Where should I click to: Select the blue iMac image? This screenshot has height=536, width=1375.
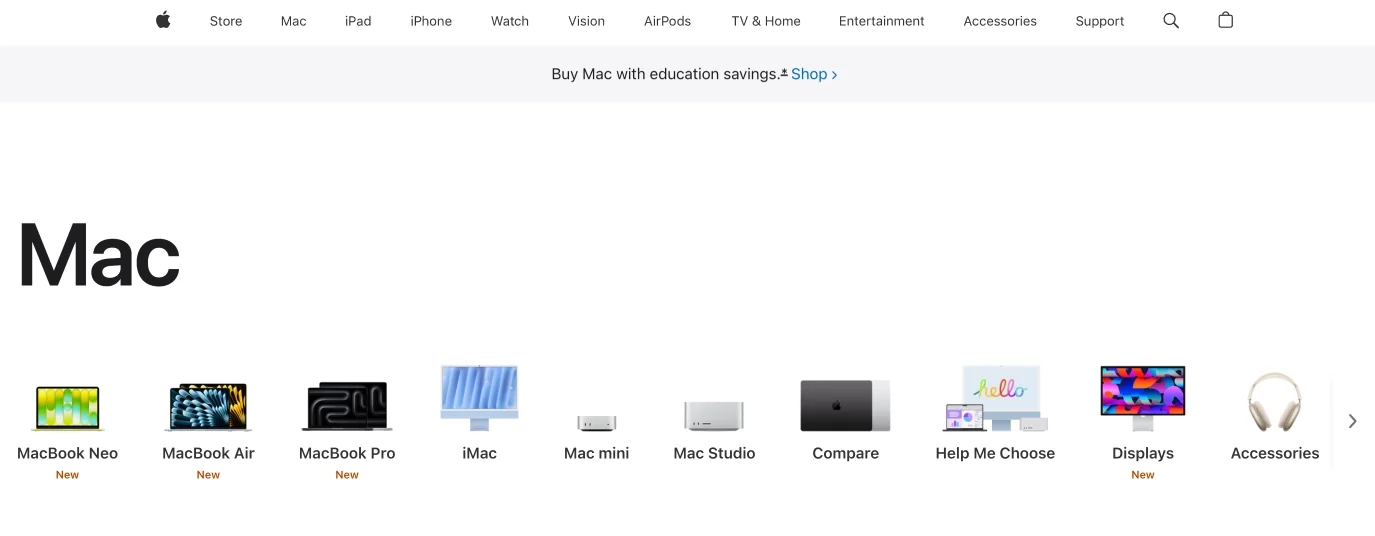480,398
